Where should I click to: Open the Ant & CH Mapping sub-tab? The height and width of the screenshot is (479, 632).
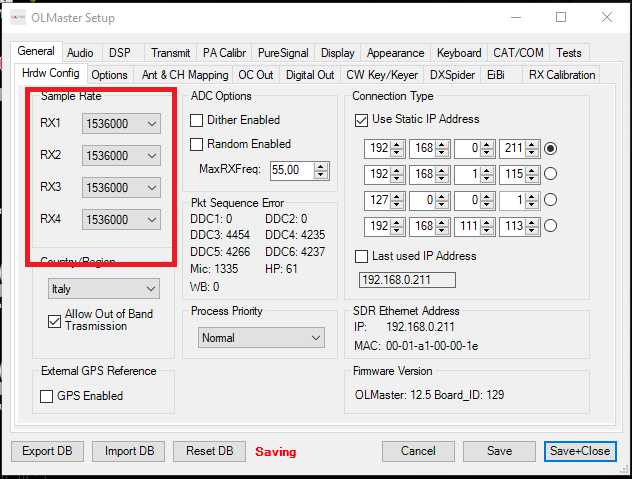185,75
